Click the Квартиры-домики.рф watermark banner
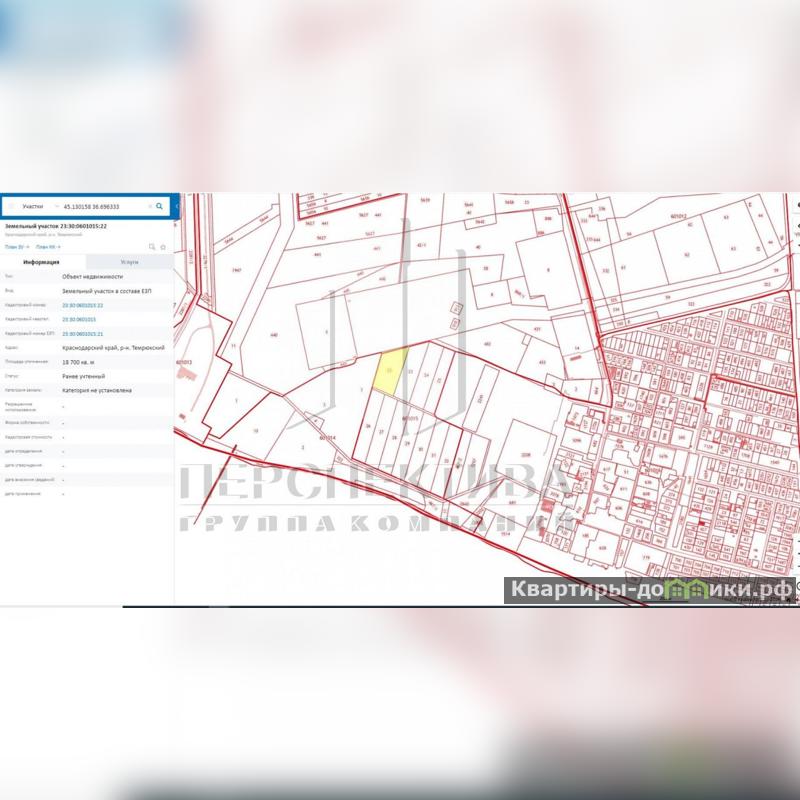 coord(650,590)
